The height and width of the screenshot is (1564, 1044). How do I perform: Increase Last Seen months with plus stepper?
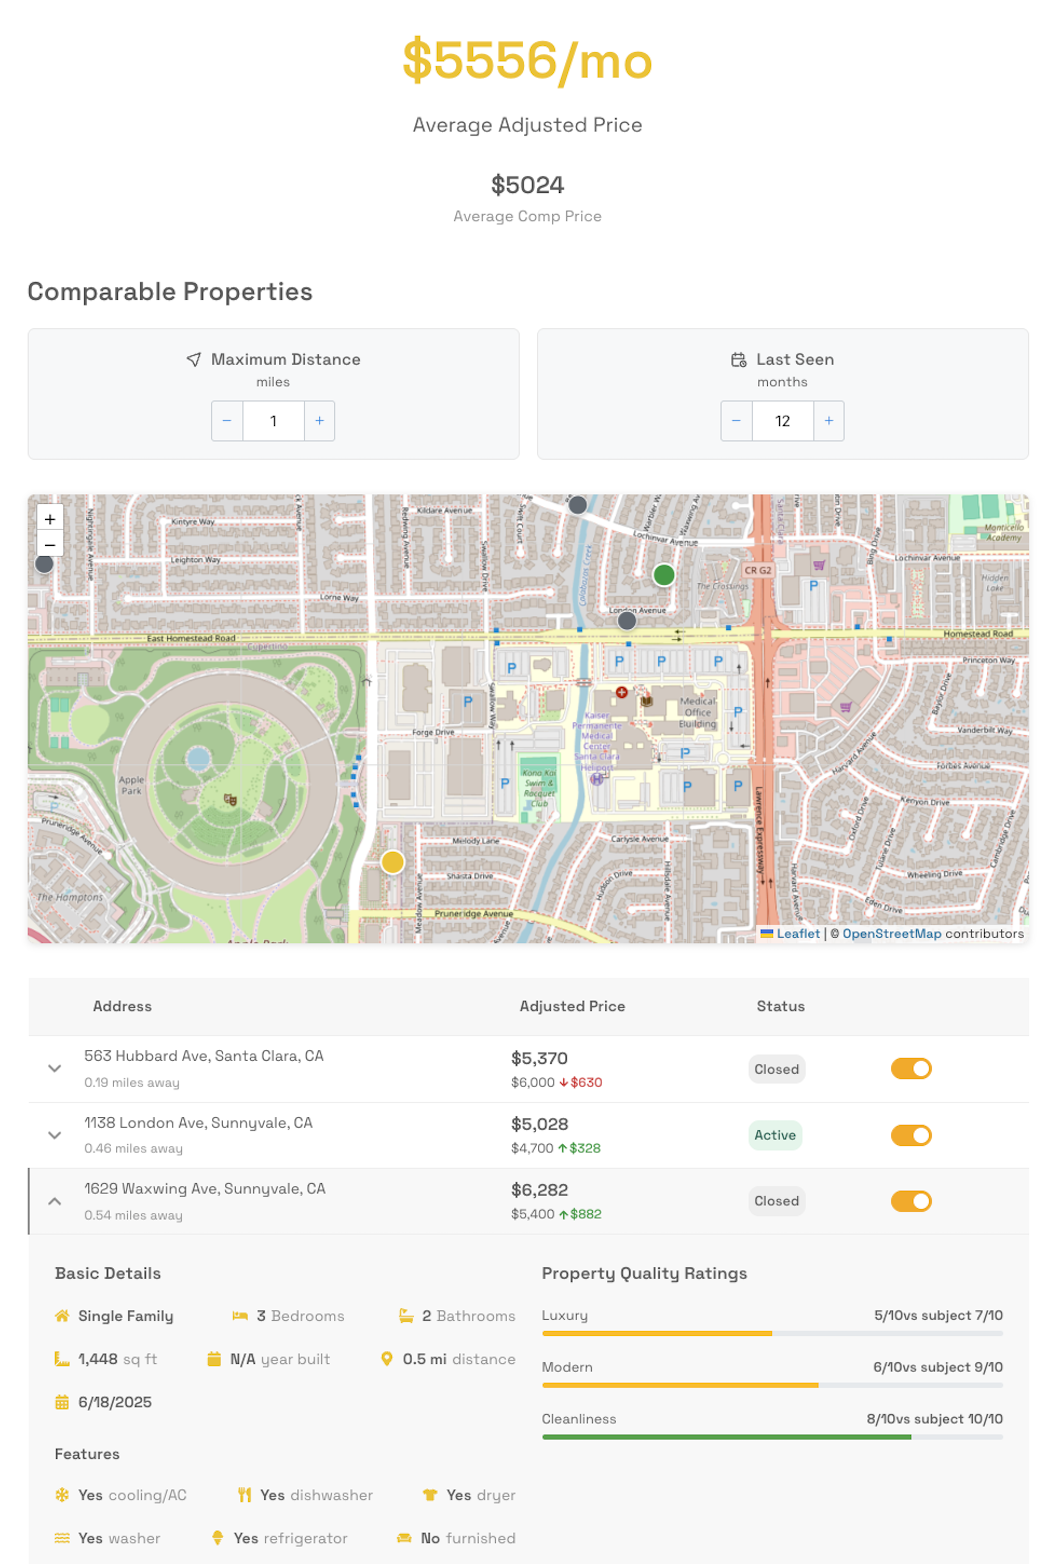tap(828, 421)
